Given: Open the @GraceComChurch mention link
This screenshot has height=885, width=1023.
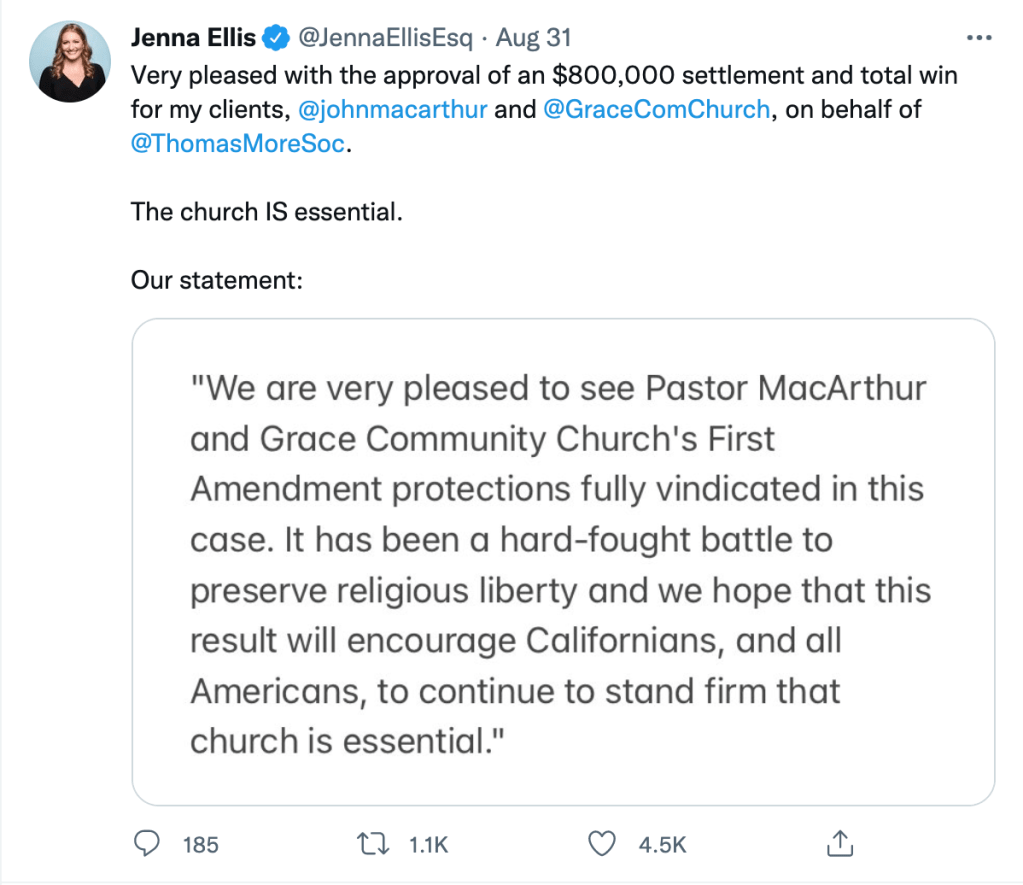Looking at the screenshot, I should [x=657, y=109].
